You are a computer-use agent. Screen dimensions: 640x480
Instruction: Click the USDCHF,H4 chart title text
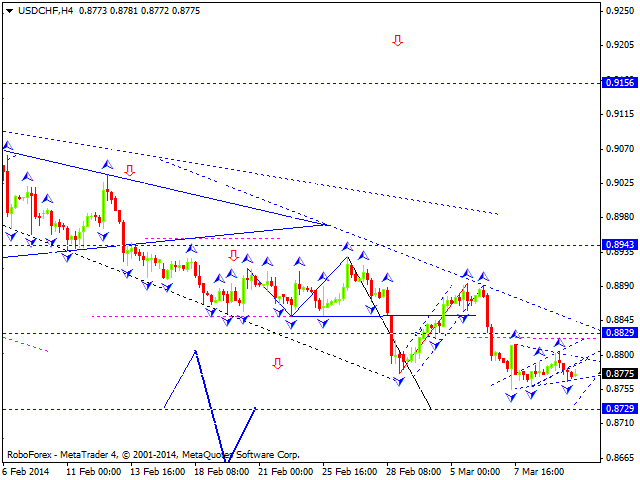pyautogui.click(x=36, y=9)
